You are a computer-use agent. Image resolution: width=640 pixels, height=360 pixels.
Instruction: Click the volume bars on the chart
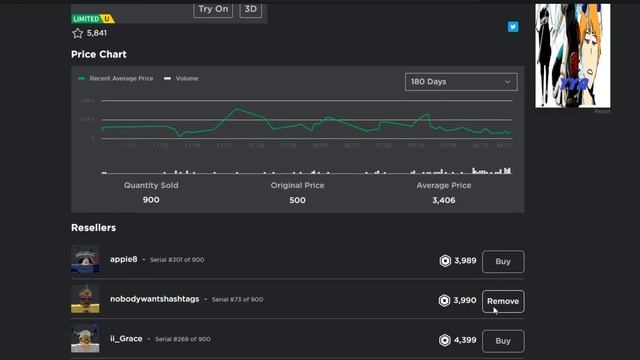coord(306,171)
